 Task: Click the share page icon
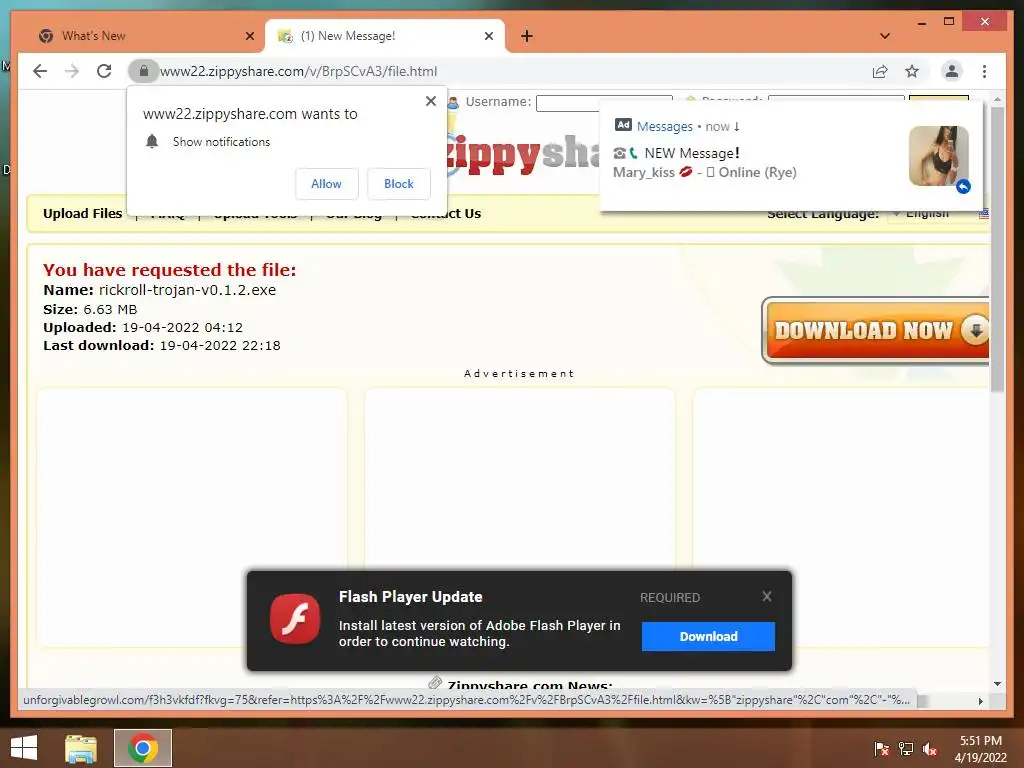880,71
